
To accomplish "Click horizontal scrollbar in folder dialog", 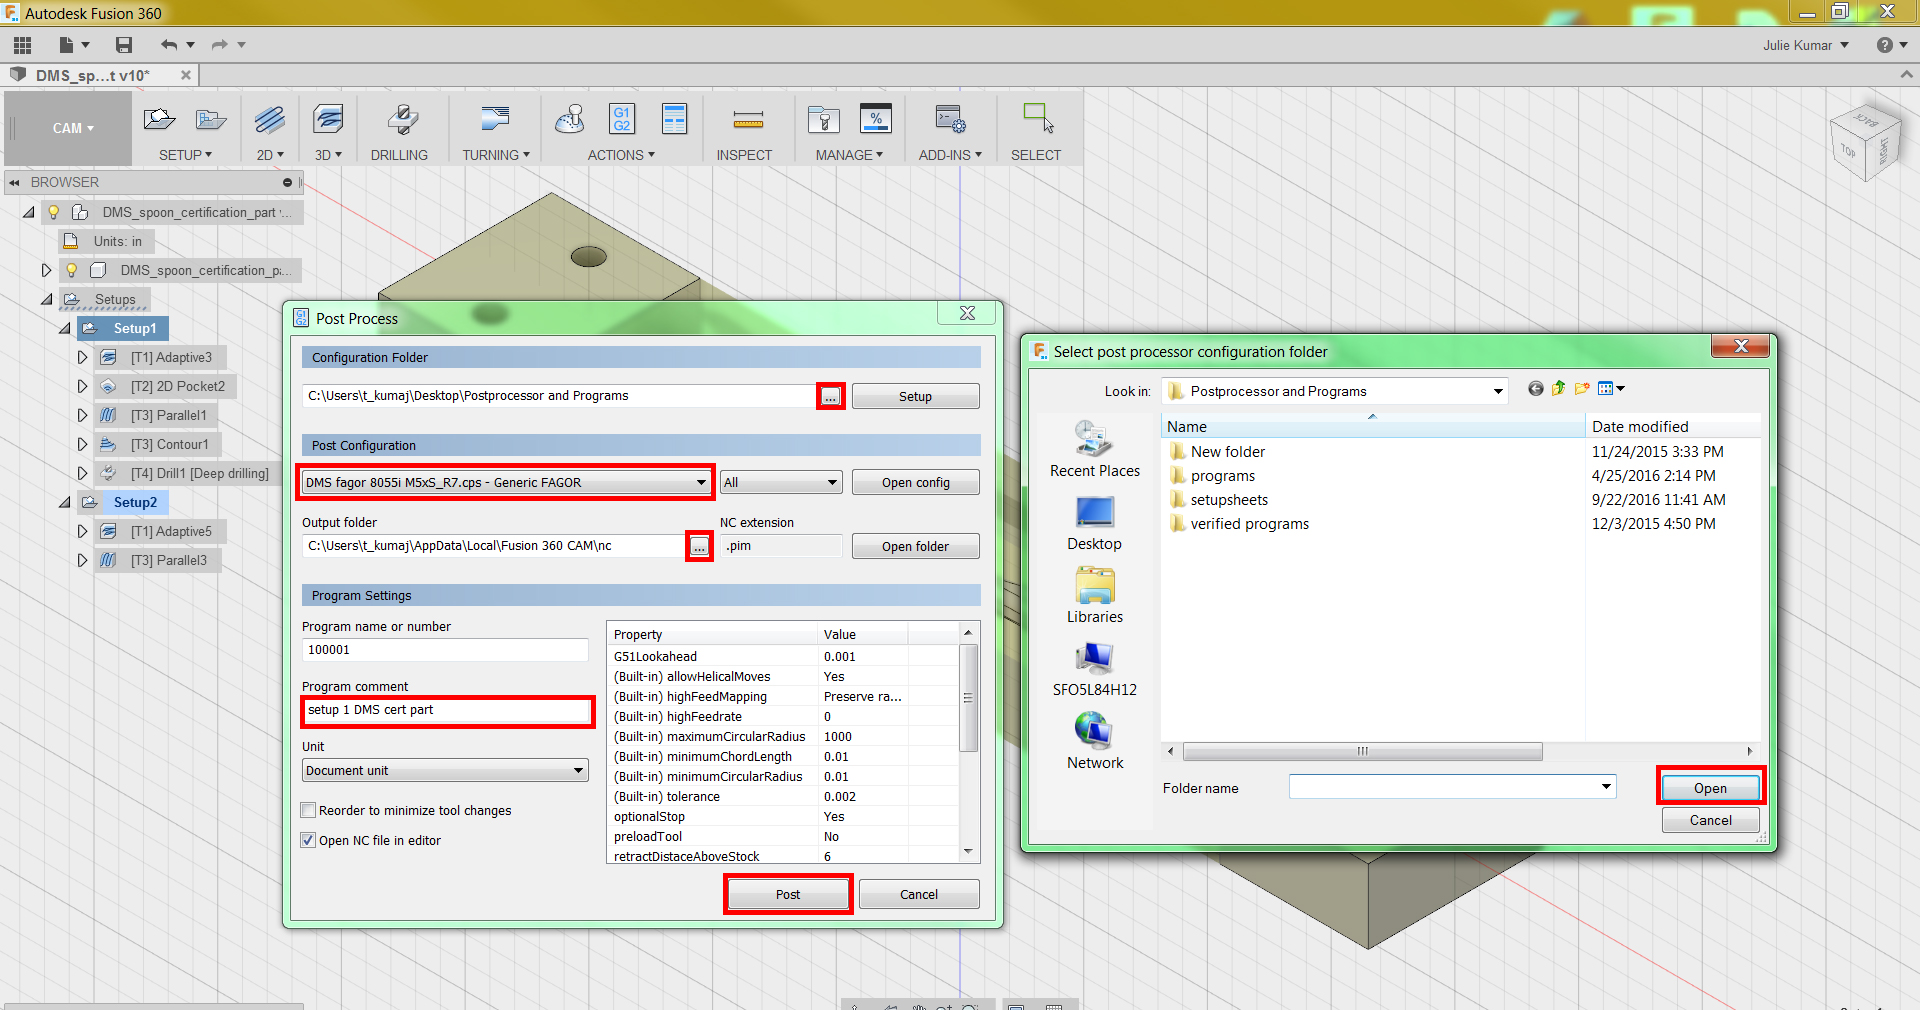I will click(x=1362, y=751).
